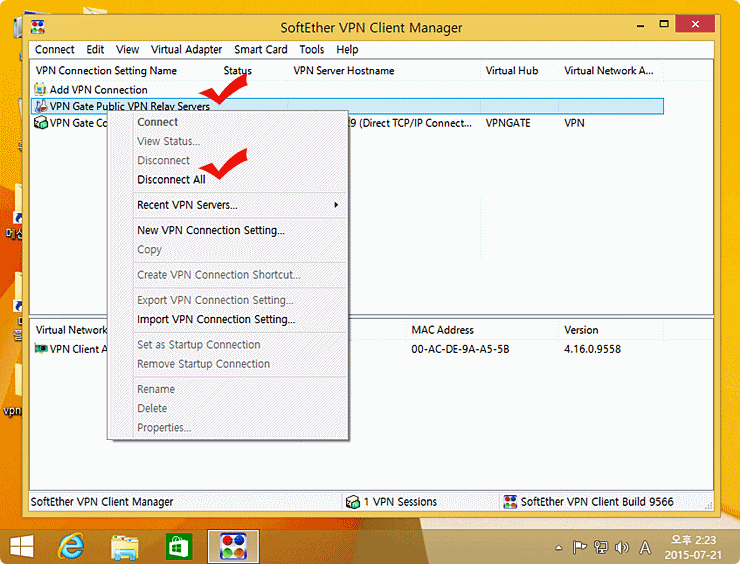Click the volume speaker tray icon
This screenshot has width=740, height=564.
622,547
